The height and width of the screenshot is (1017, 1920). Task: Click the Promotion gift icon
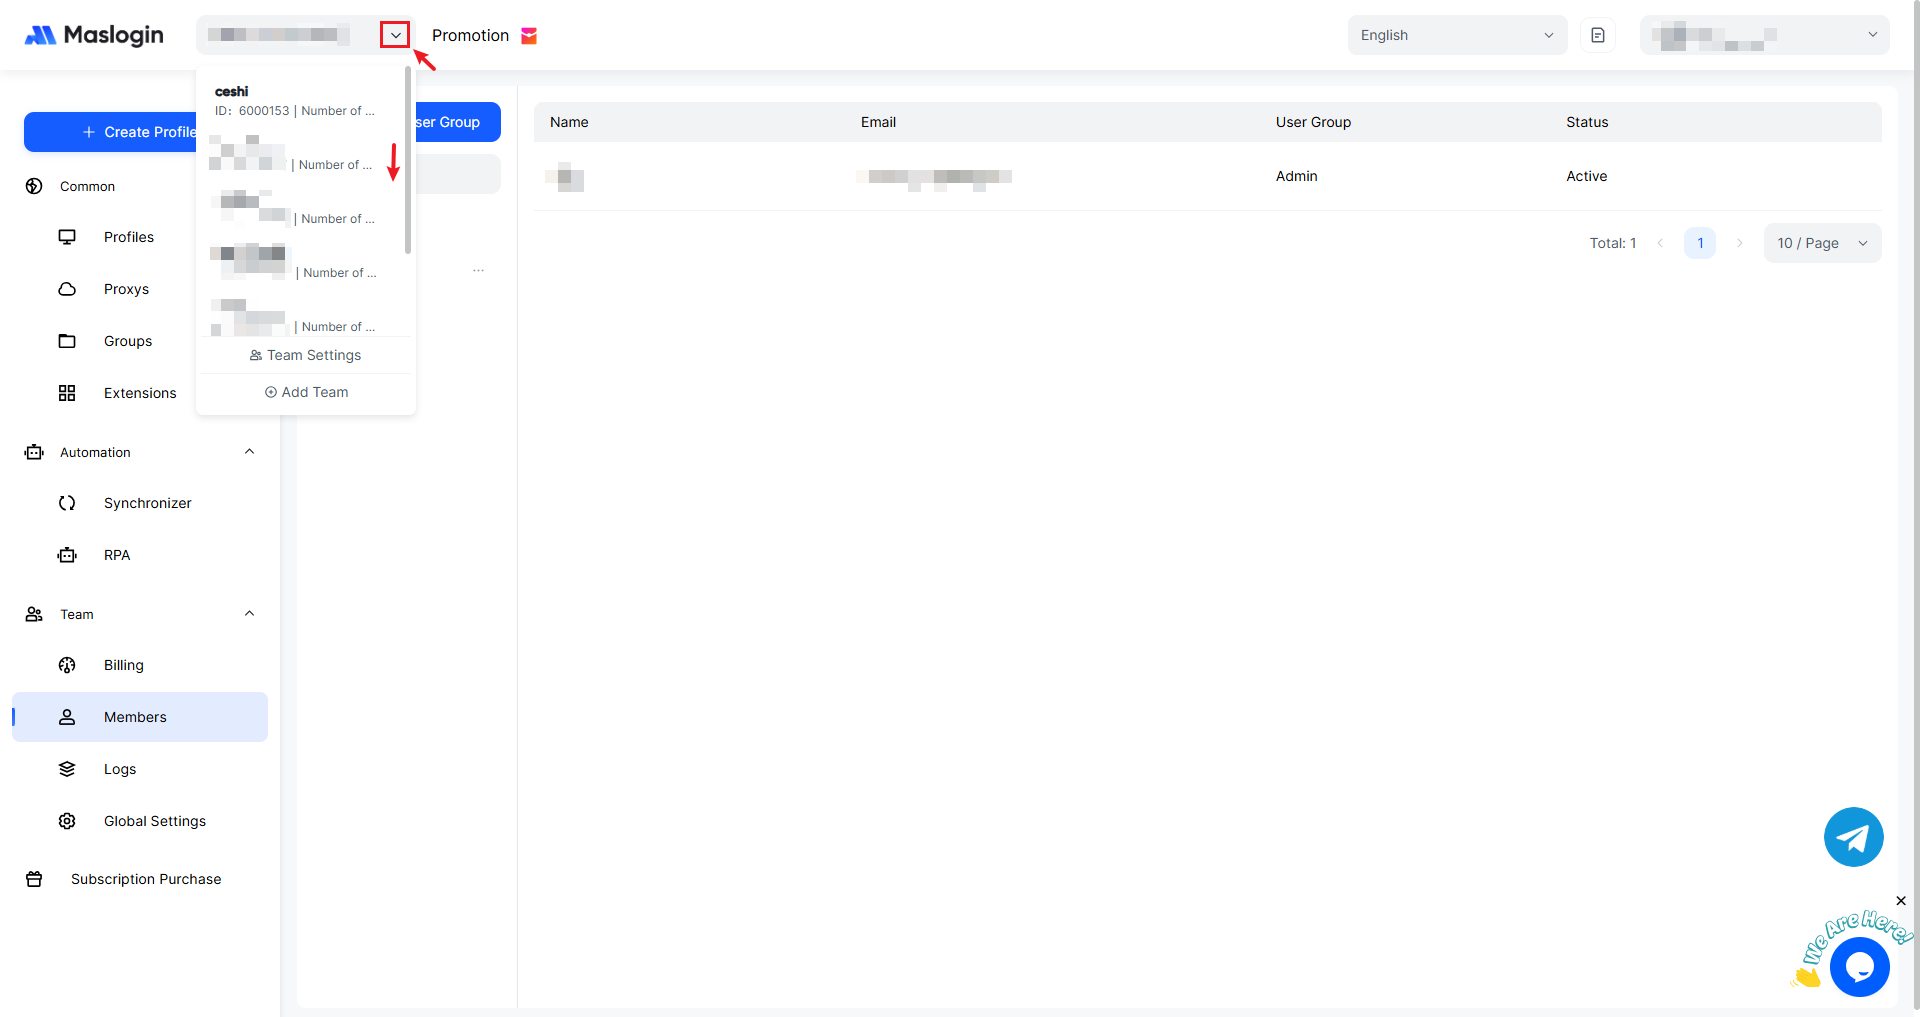[529, 36]
